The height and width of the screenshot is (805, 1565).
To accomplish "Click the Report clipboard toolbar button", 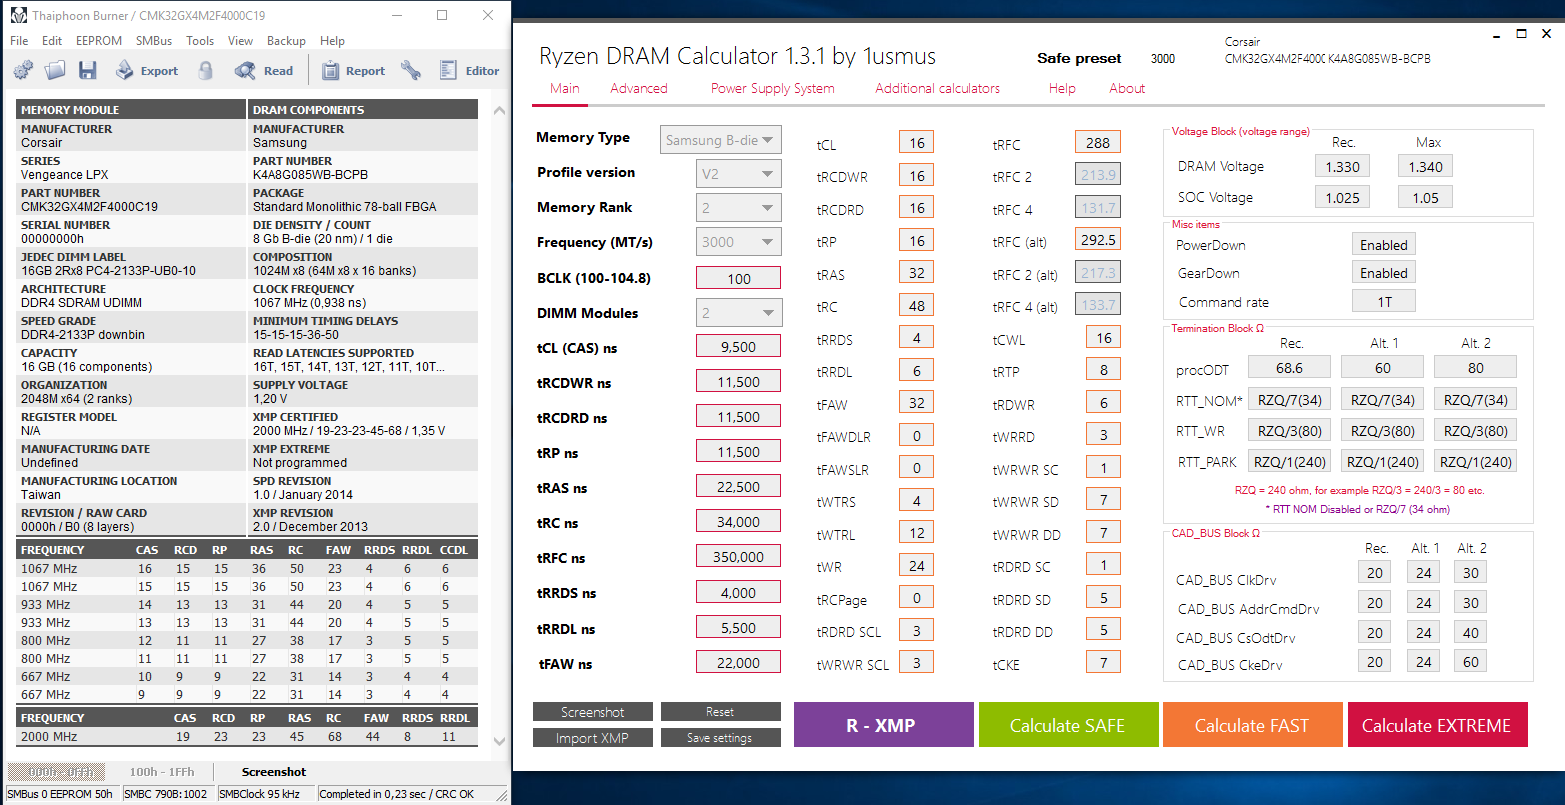I will [353, 71].
